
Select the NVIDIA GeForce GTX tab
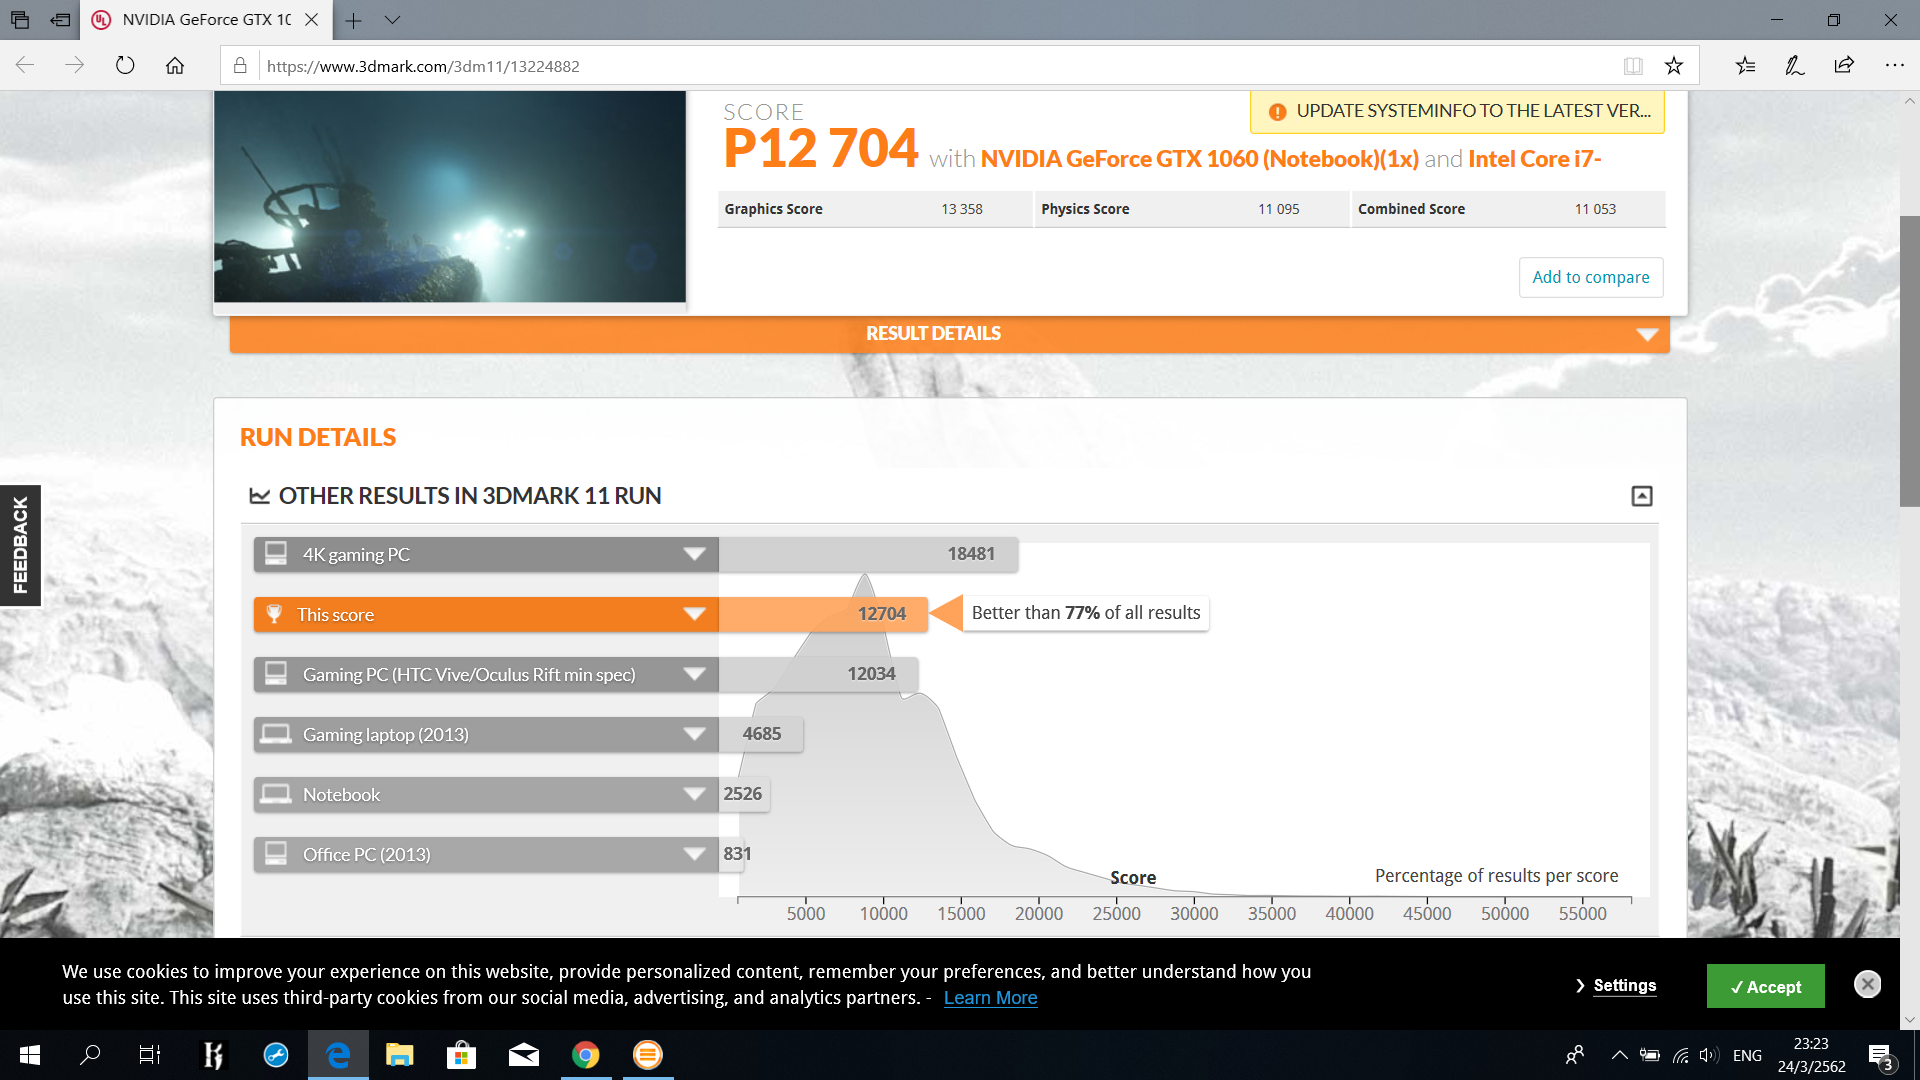tap(206, 20)
